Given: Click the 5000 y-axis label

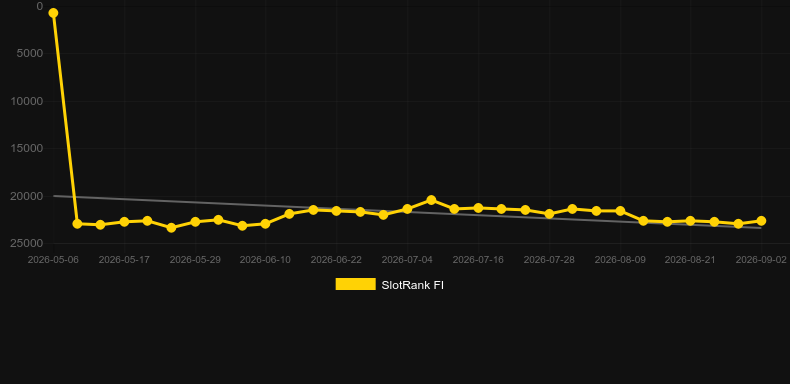Looking at the screenshot, I should coord(30,53).
